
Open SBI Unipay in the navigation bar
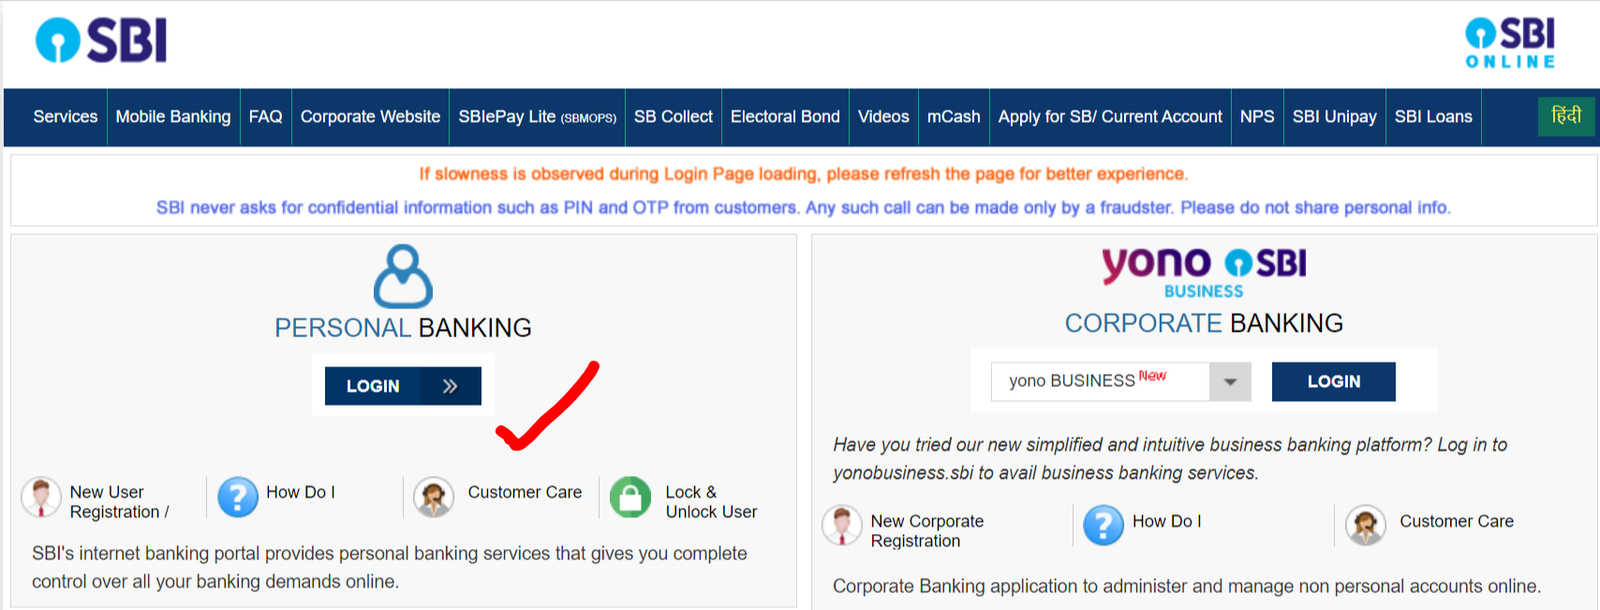click(1334, 117)
